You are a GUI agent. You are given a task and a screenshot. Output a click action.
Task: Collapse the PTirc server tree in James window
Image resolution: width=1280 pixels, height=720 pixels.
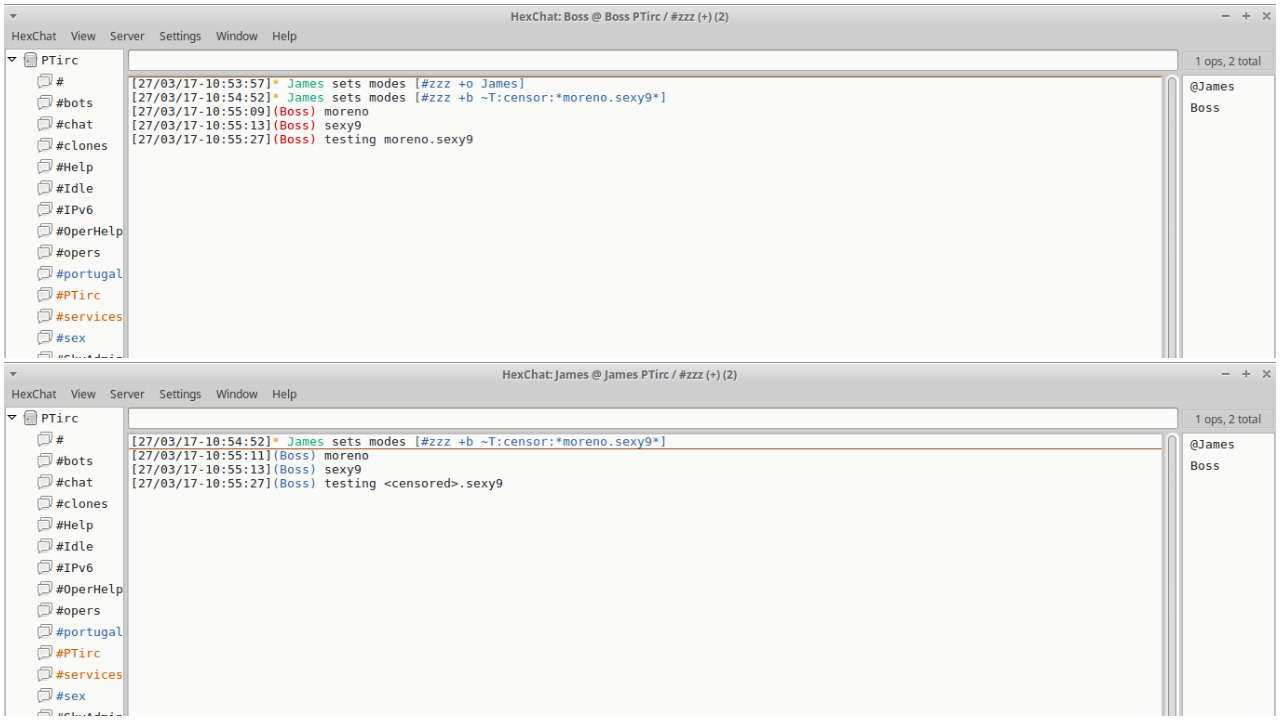tap(13, 418)
